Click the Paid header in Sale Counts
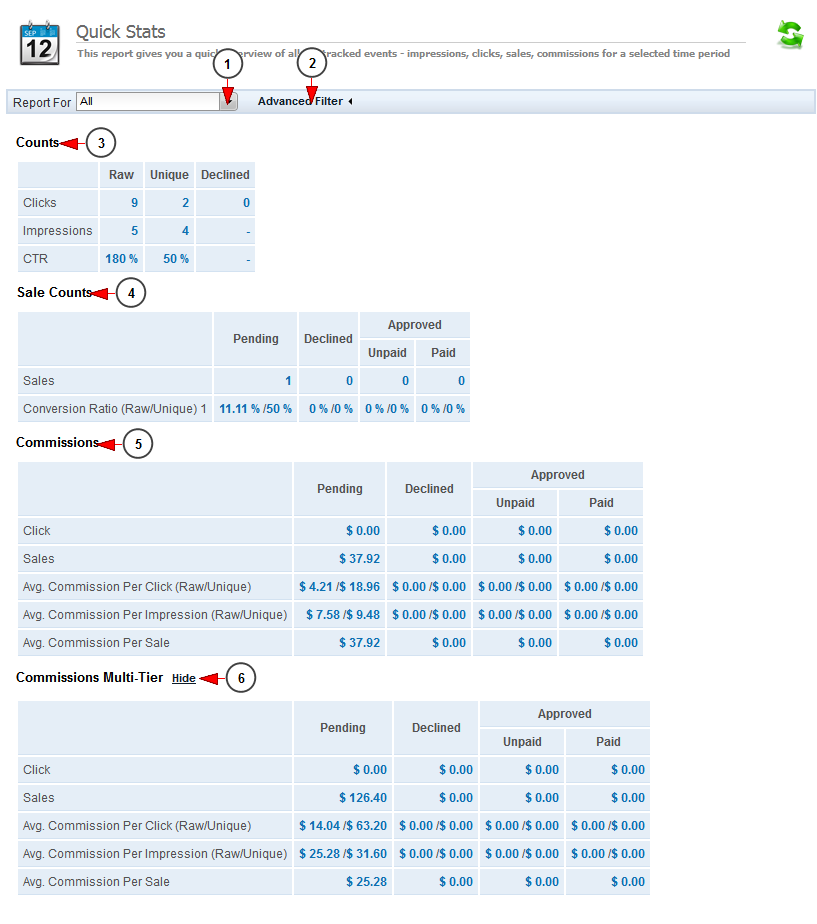The image size is (817, 924). (443, 353)
